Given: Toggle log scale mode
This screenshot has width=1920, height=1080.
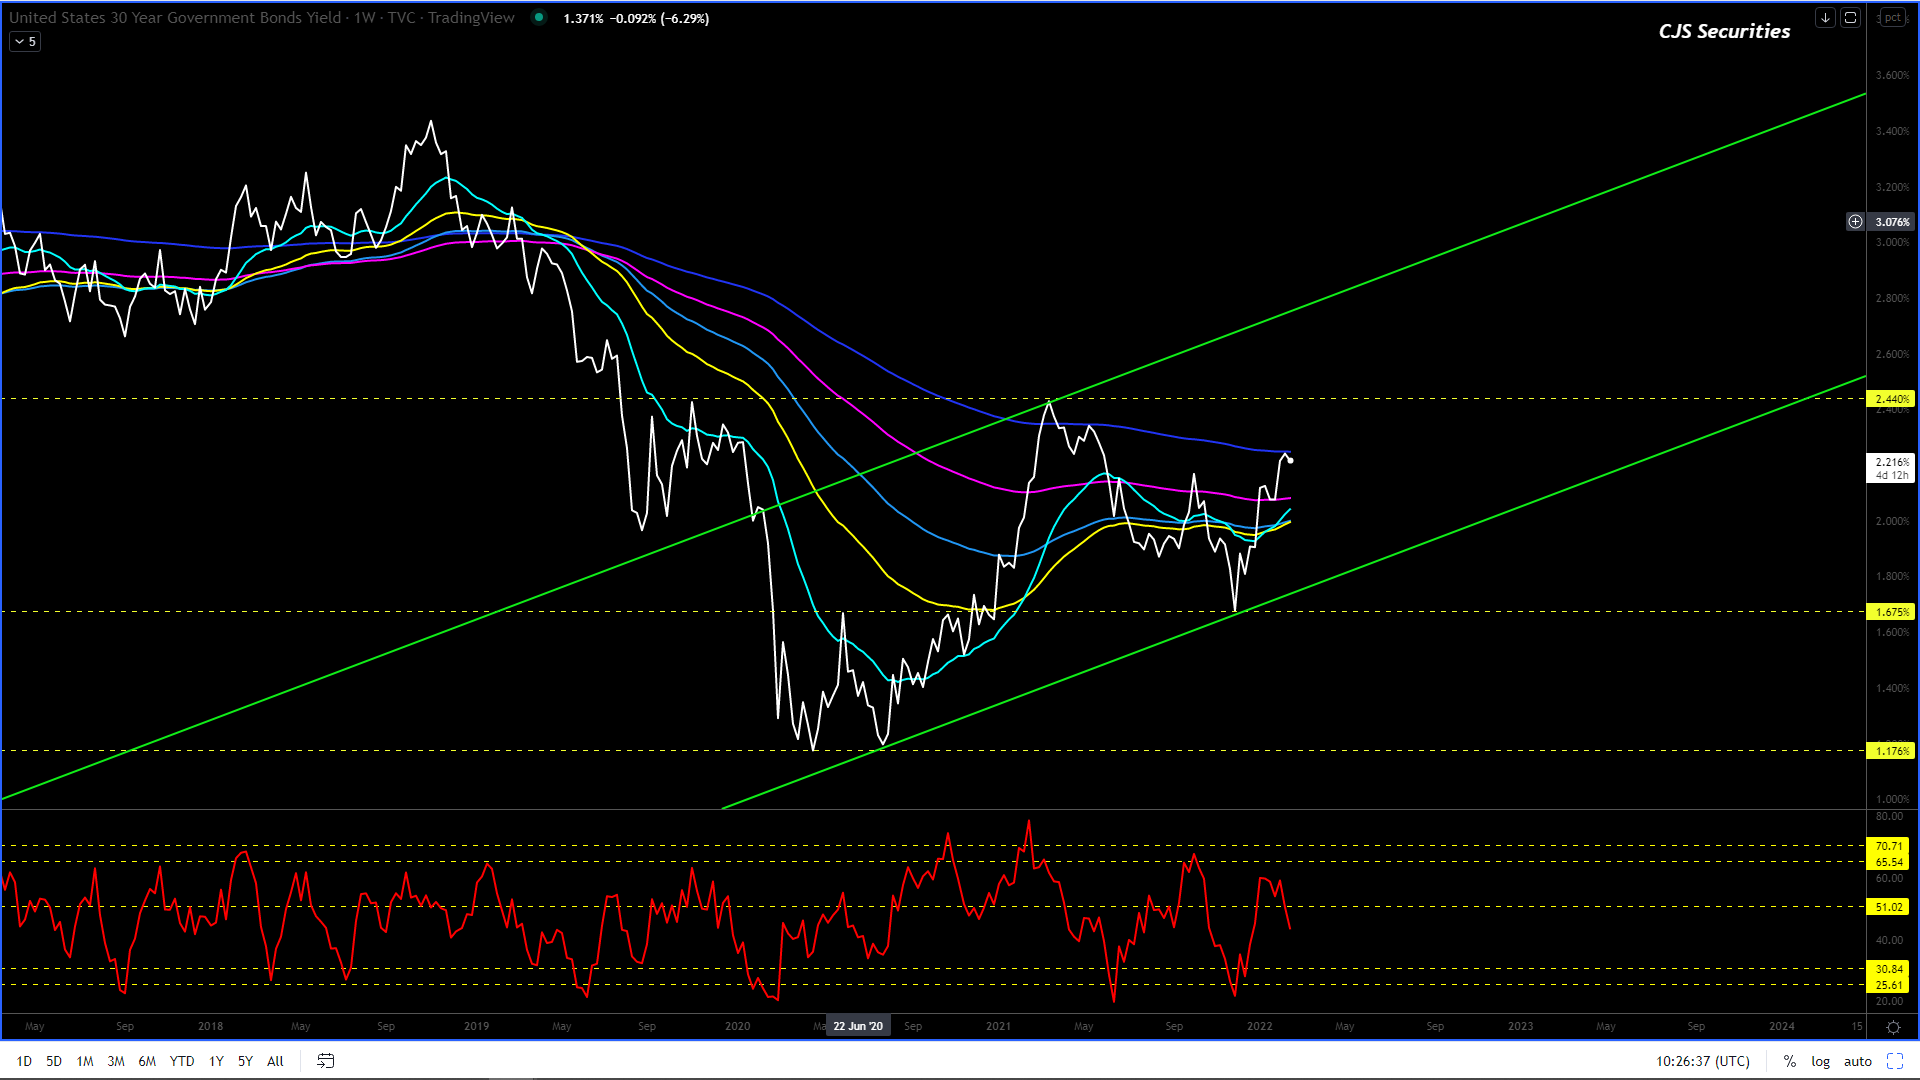Looking at the screenshot, I should click(1820, 1061).
